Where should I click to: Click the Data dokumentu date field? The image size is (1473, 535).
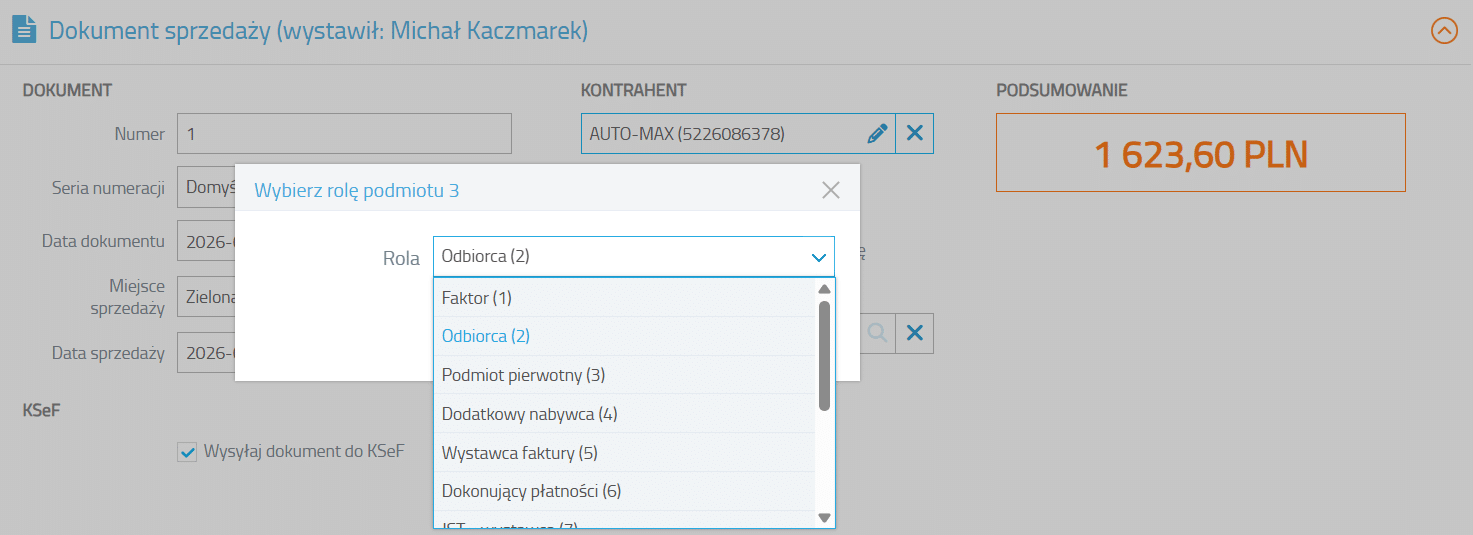click(206, 241)
